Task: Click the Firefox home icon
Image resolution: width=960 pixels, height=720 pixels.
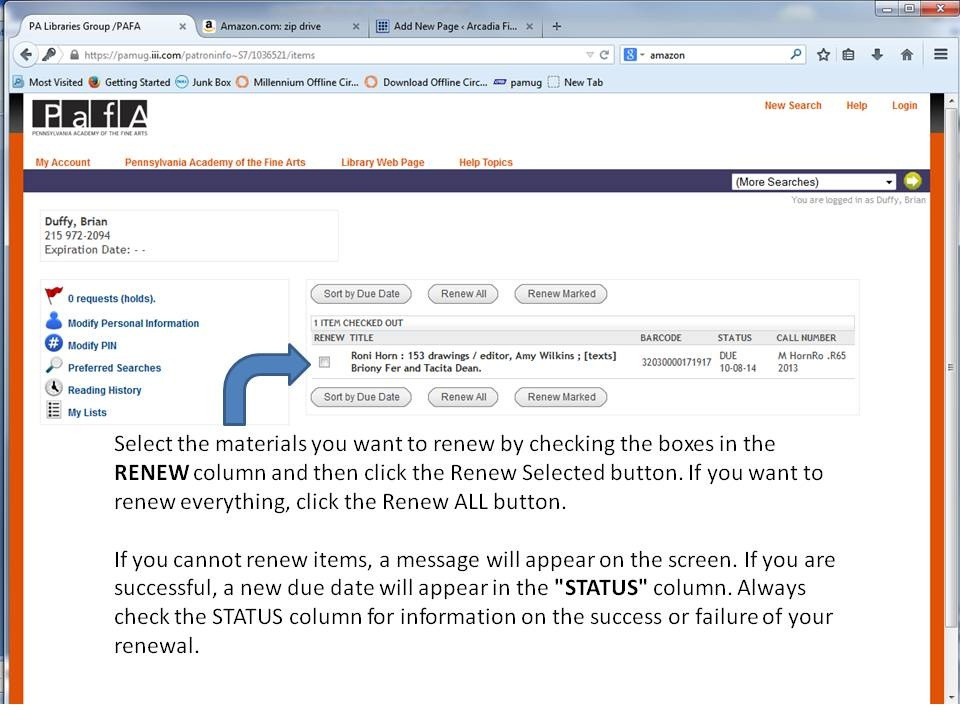Action: [x=906, y=55]
